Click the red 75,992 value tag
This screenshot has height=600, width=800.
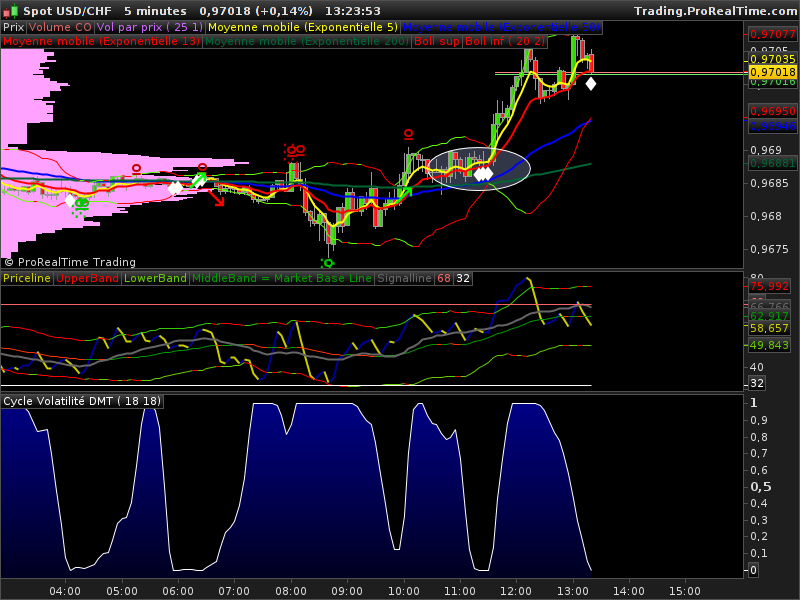point(769,286)
